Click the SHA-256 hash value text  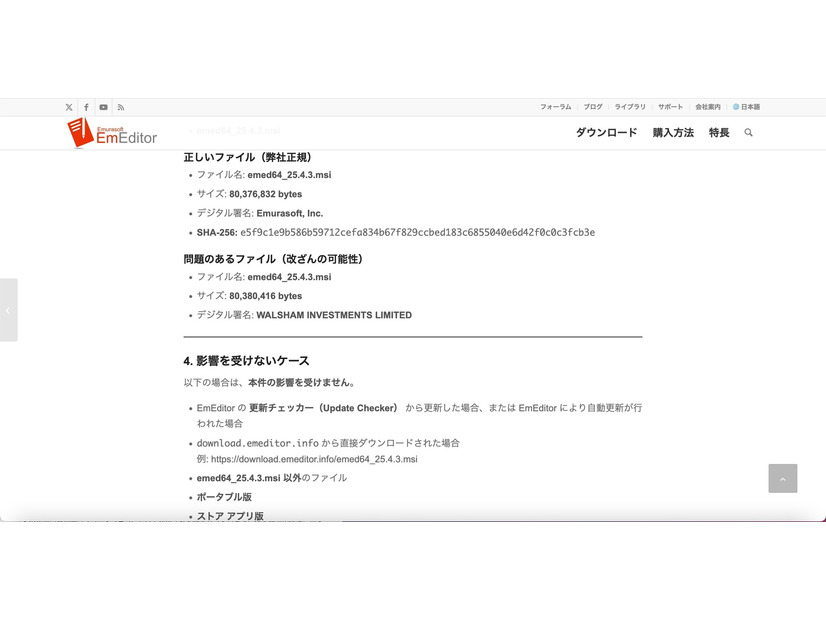[x=417, y=232]
